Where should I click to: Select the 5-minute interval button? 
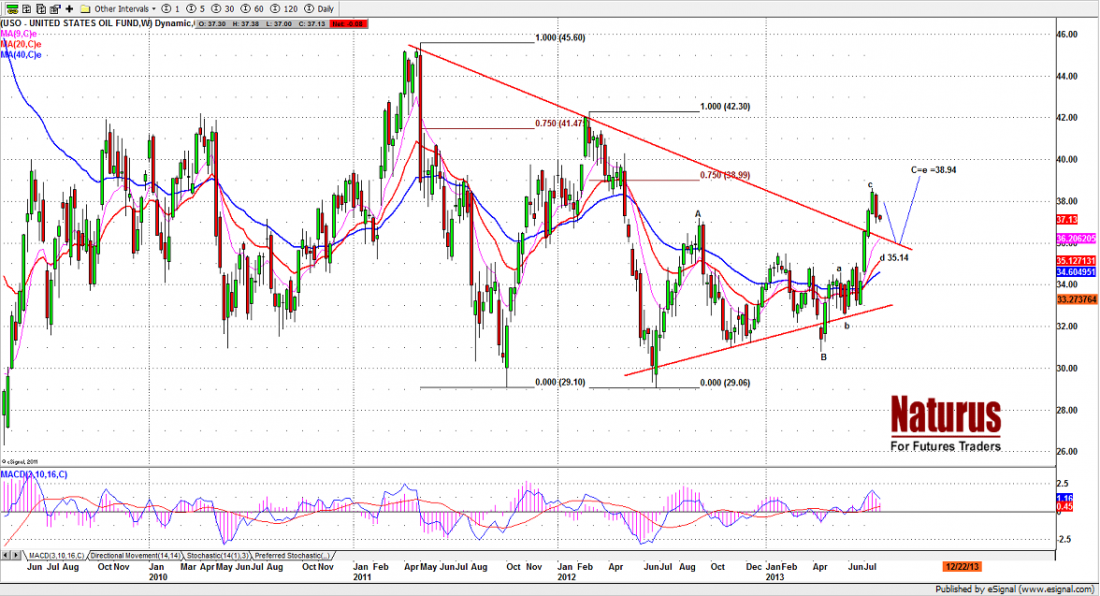198,8
